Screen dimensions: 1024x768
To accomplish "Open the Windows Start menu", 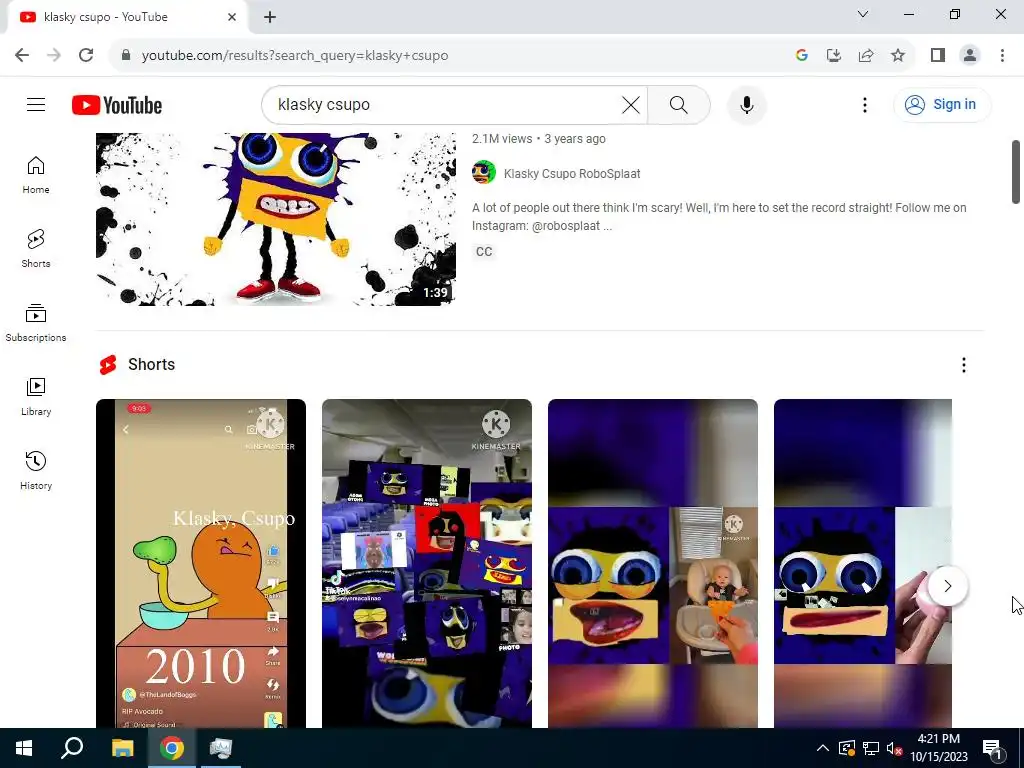I will [24, 748].
